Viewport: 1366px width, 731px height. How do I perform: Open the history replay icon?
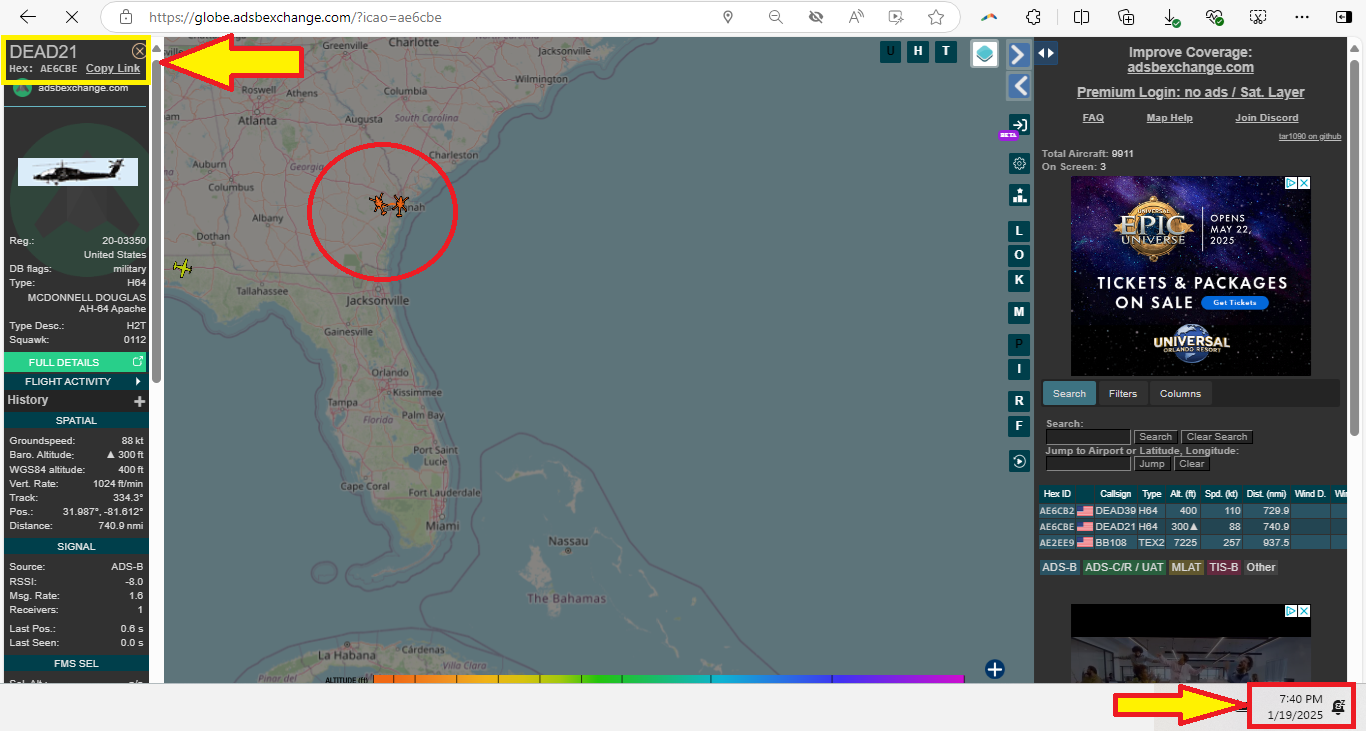pos(1019,461)
